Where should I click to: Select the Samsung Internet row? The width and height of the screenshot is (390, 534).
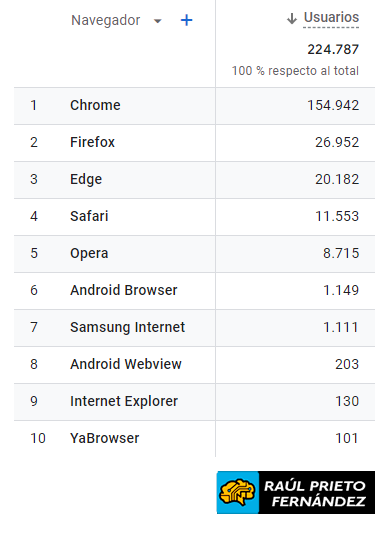click(x=194, y=328)
